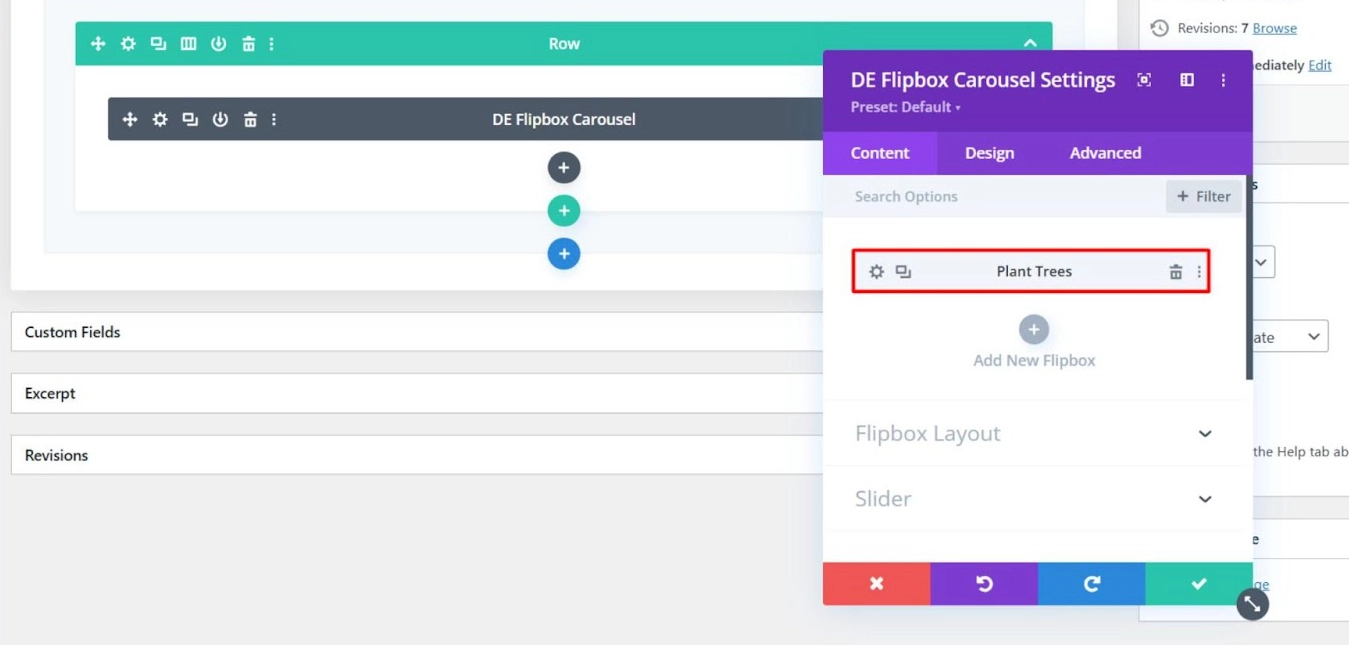The image size is (1349, 645).
Task: Save changes with green checkmark
Action: tap(1198, 584)
